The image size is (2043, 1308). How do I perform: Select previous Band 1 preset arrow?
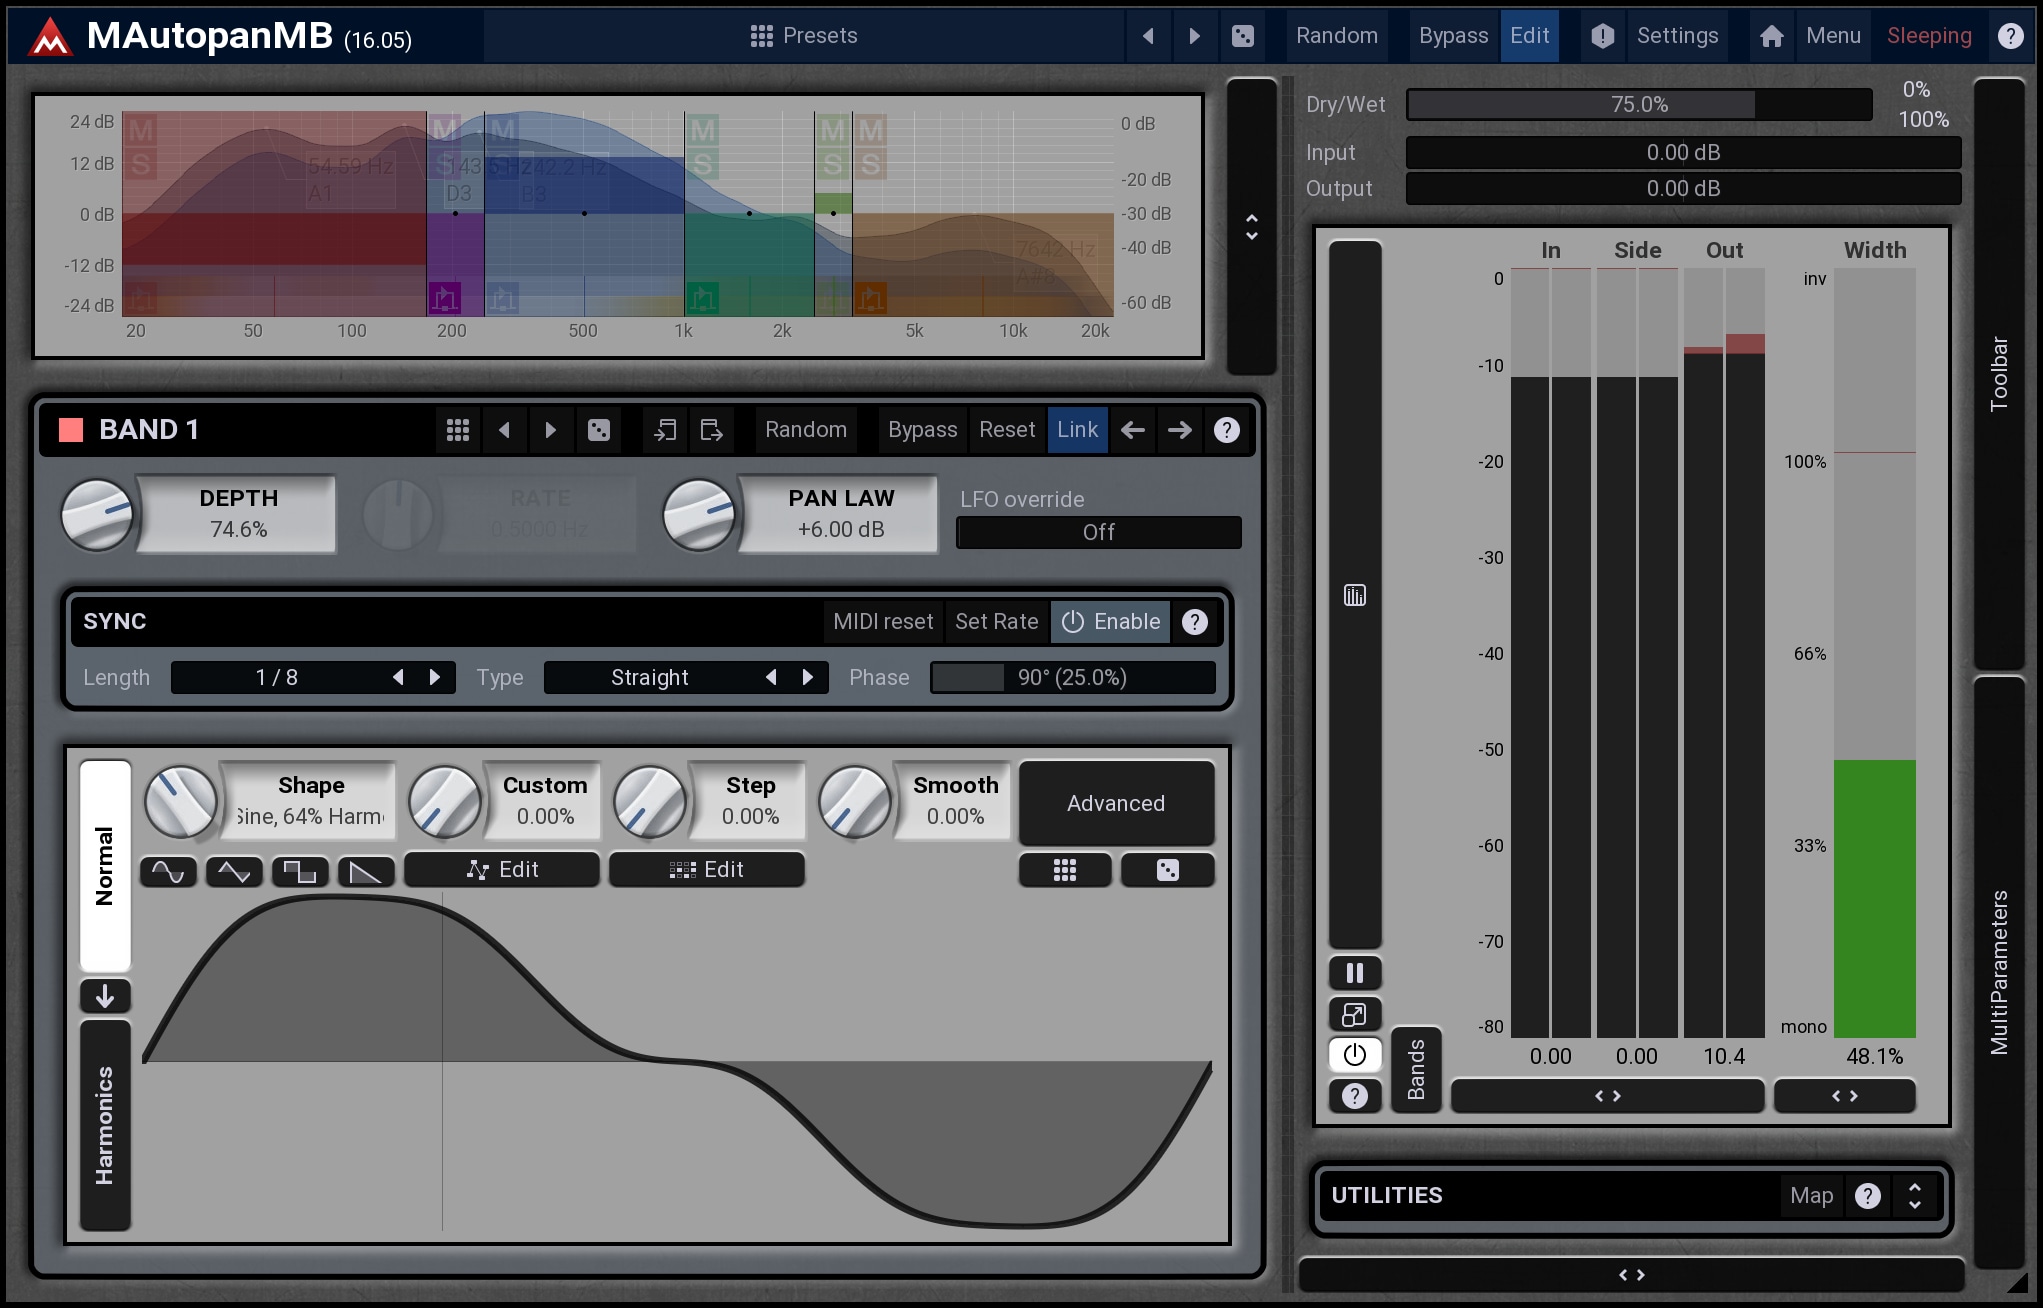[504, 430]
